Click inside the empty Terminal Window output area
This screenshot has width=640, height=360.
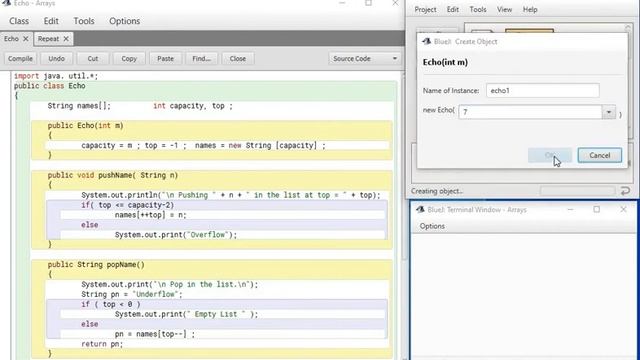[x=524, y=296]
